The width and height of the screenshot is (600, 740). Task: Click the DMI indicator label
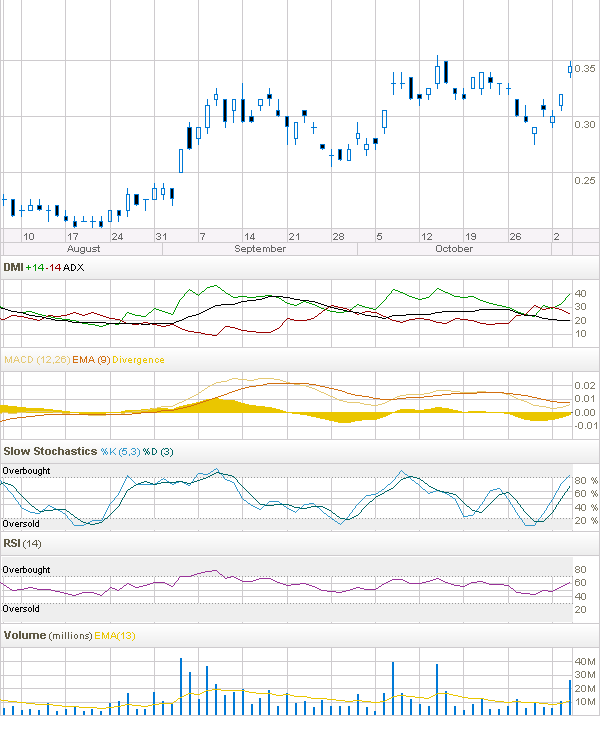13,267
